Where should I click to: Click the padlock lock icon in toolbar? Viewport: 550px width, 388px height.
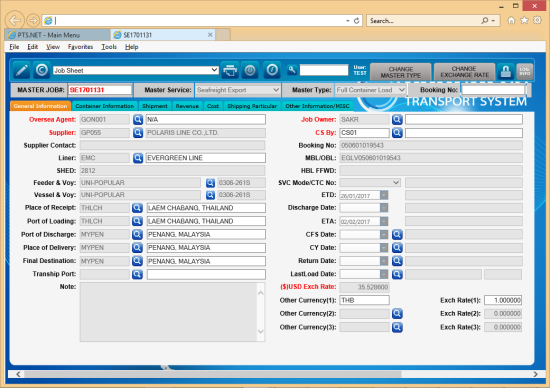pyautogui.click(x=505, y=71)
